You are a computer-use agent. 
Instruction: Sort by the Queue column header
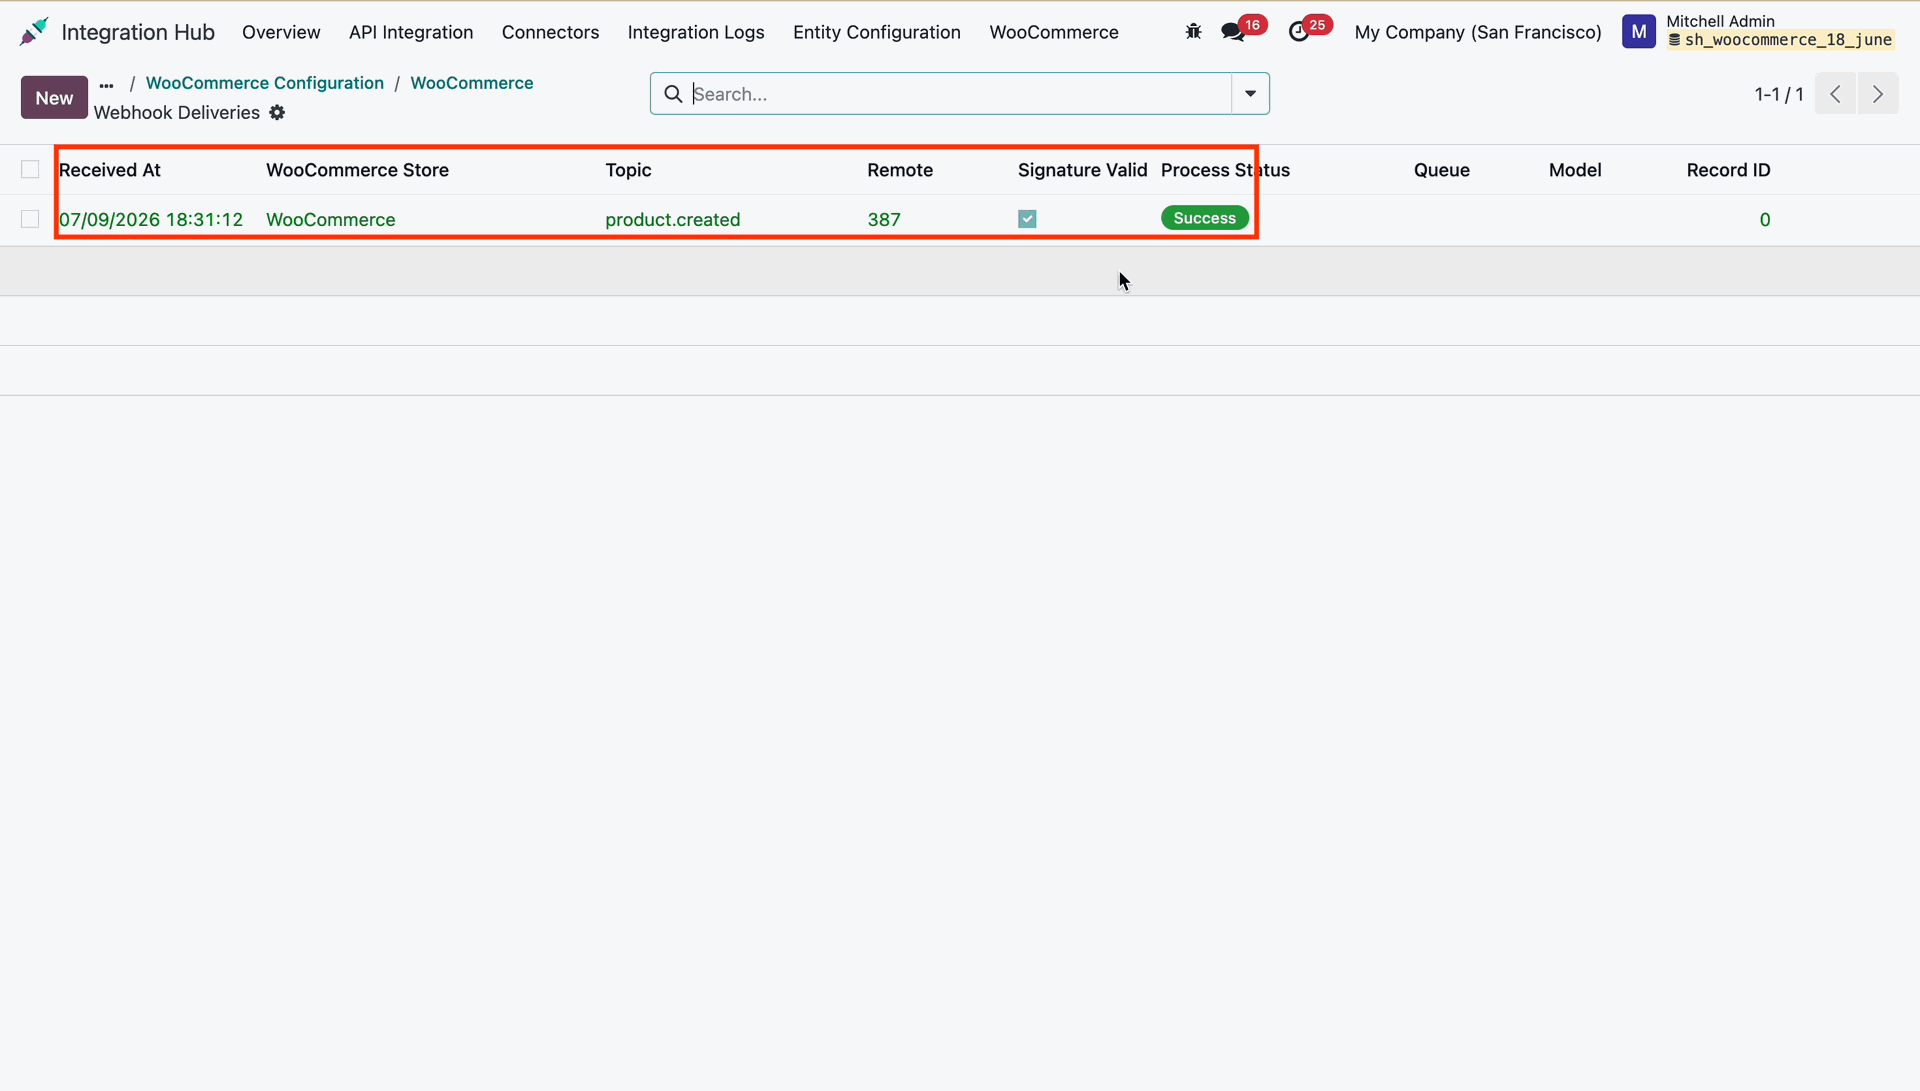1441,170
